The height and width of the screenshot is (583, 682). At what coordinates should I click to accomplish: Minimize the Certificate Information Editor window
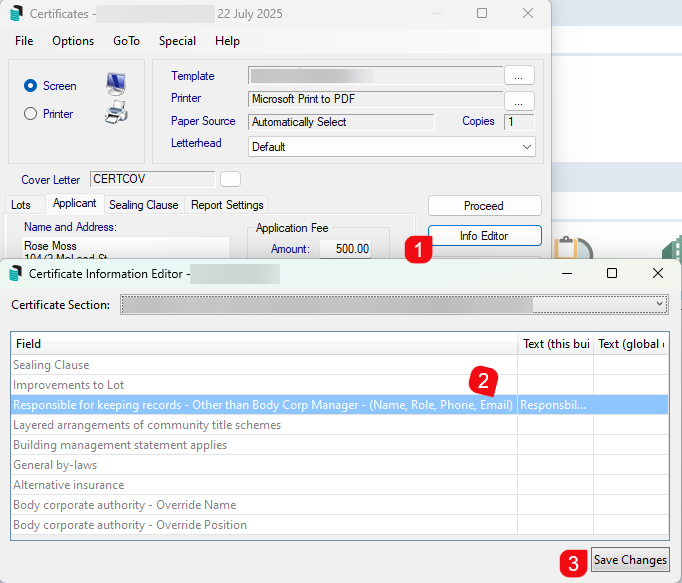click(x=567, y=273)
